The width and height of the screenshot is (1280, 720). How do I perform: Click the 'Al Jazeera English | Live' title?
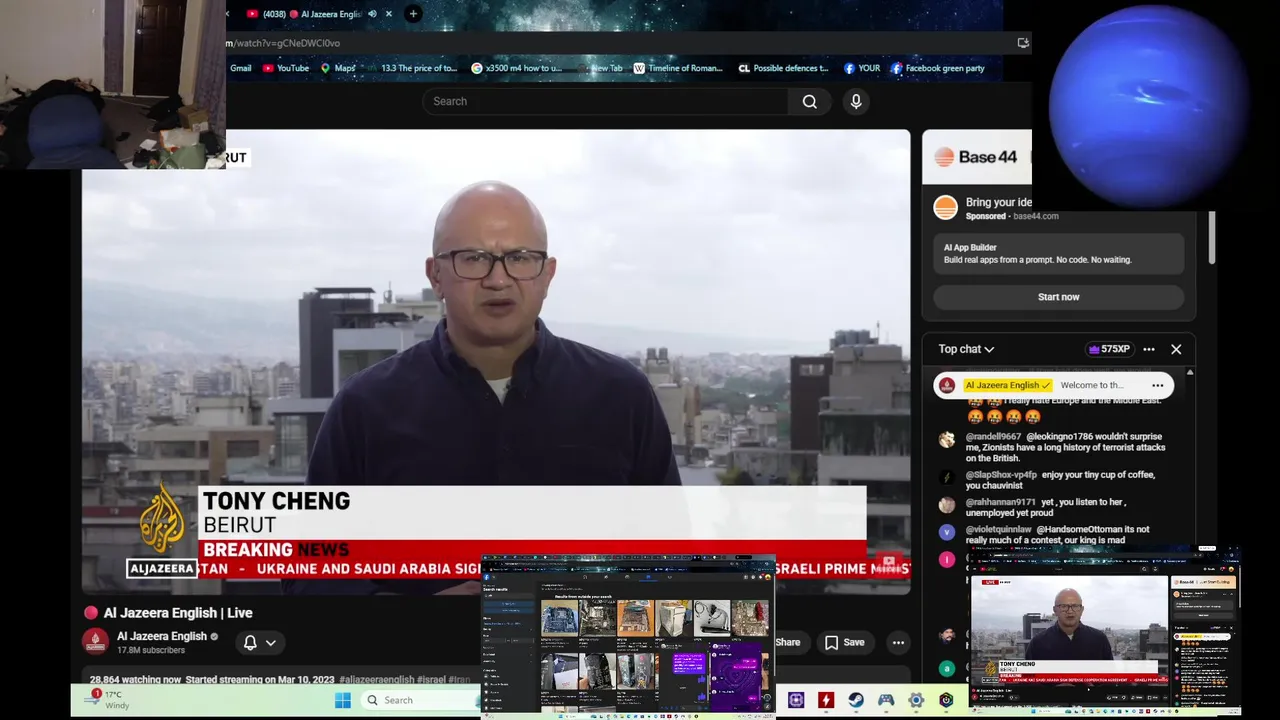pos(178,613)
